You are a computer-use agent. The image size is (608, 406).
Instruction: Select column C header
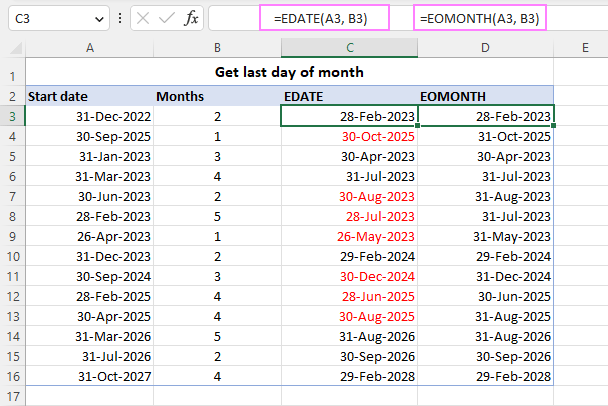click(x=349, y=48)
